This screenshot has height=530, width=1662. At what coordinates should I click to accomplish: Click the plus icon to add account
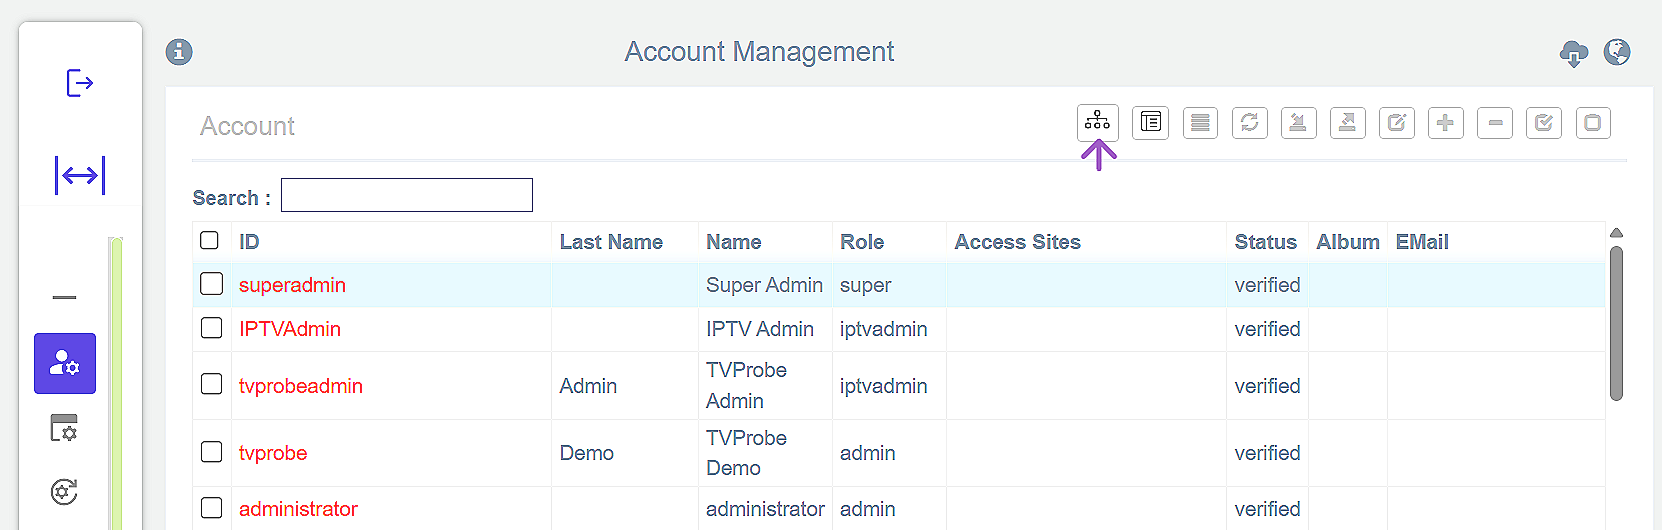point(1445,123)
